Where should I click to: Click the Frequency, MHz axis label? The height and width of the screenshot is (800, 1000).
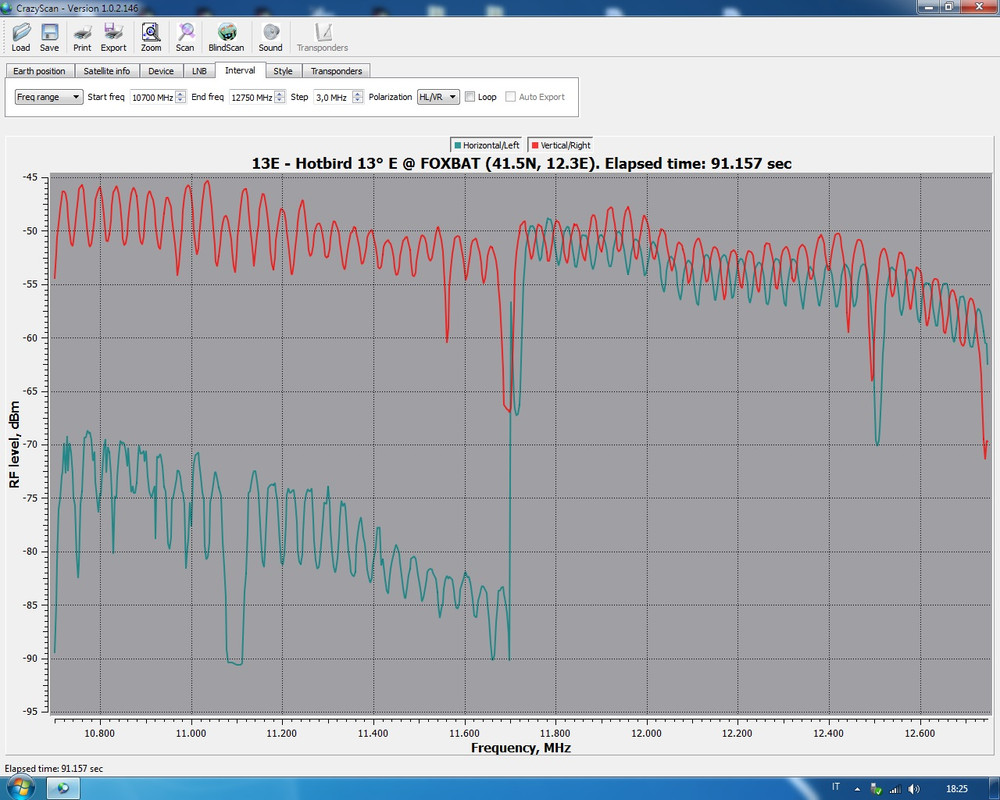pos(520,748)
